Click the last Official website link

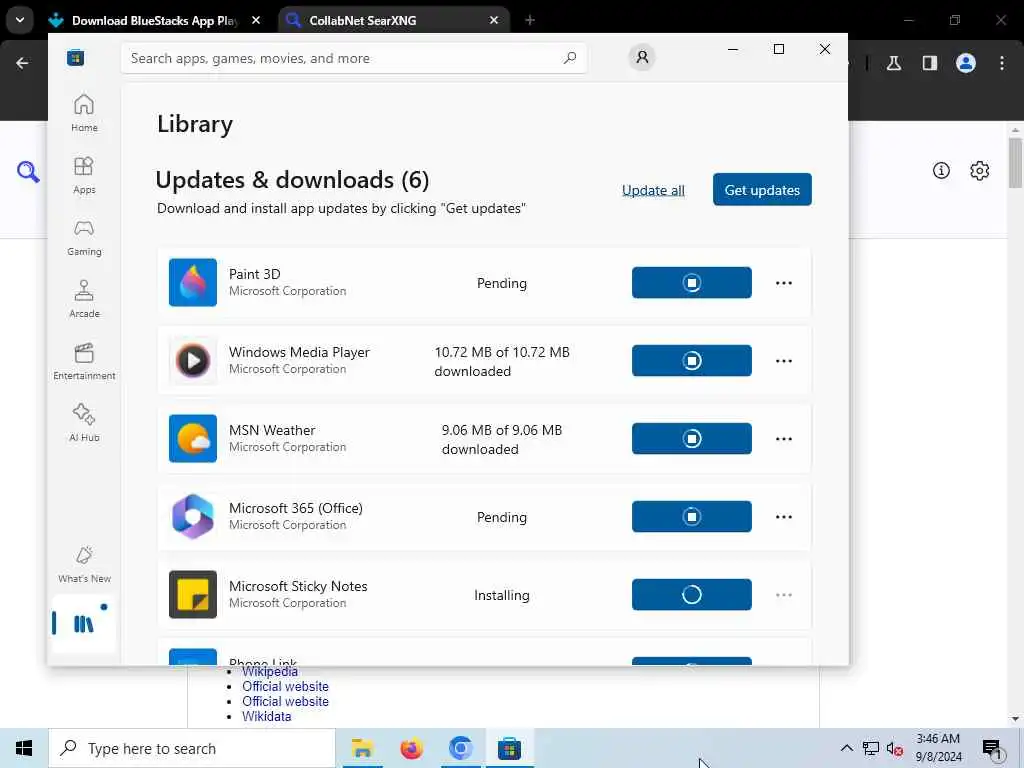[x=285, y=701]
